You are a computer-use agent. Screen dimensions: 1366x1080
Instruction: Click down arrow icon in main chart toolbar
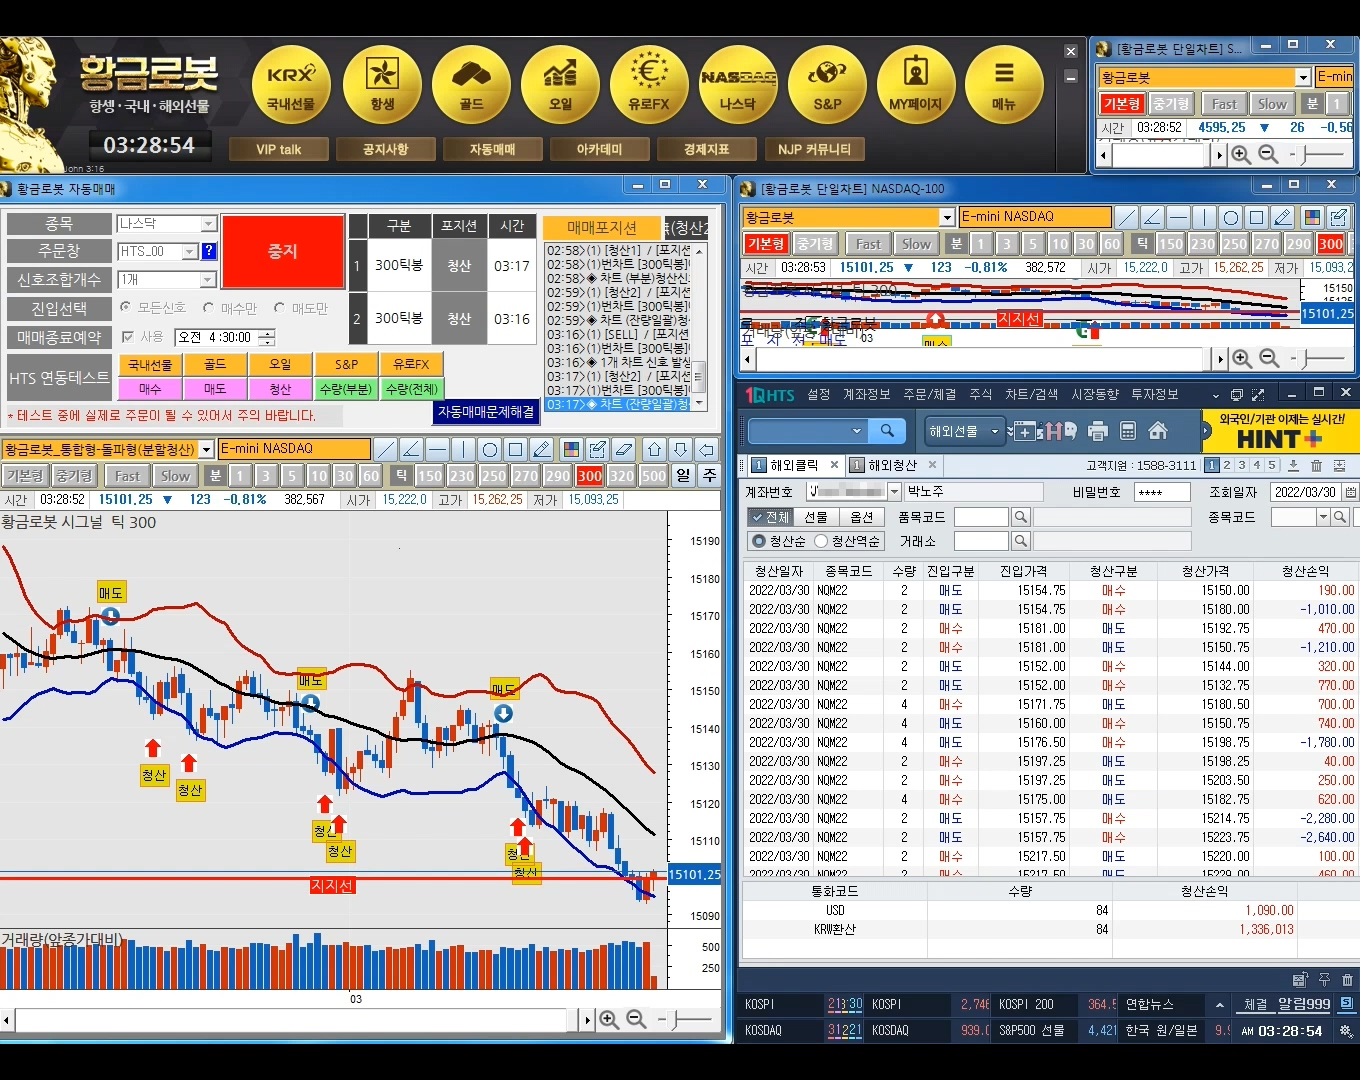click(x=680, y=449)
